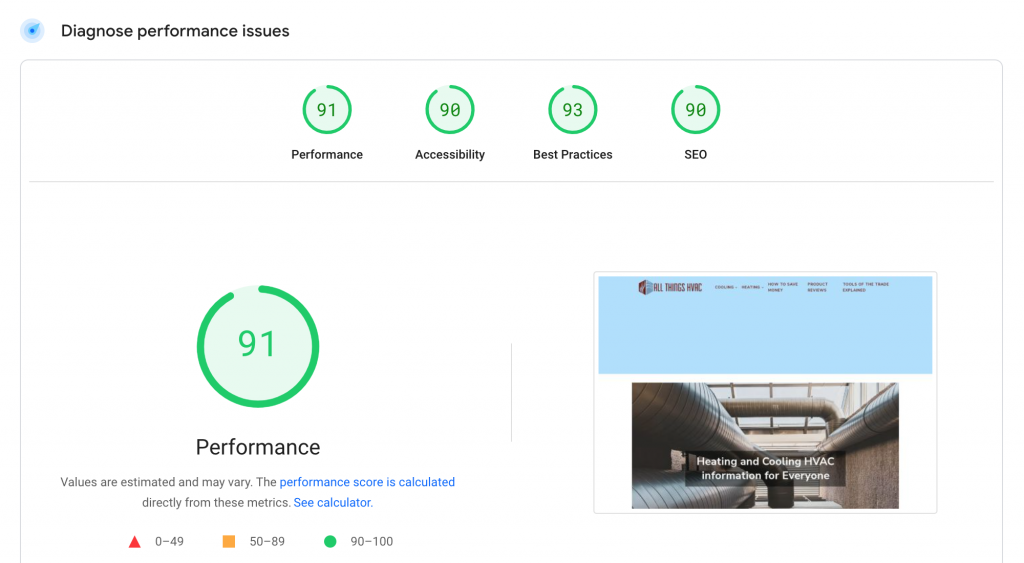
Task: Select the SEO score gauge
Action: pyautogui.click(x=695, y=110)
